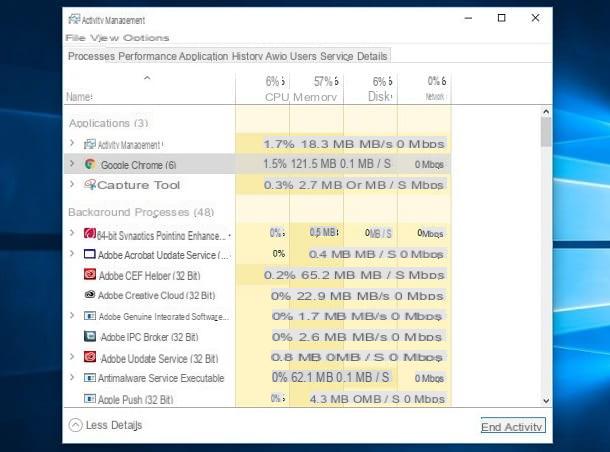The height and width of the screenshot is (452, 610).
Task: Open the View menu
Action: (105, 38)
